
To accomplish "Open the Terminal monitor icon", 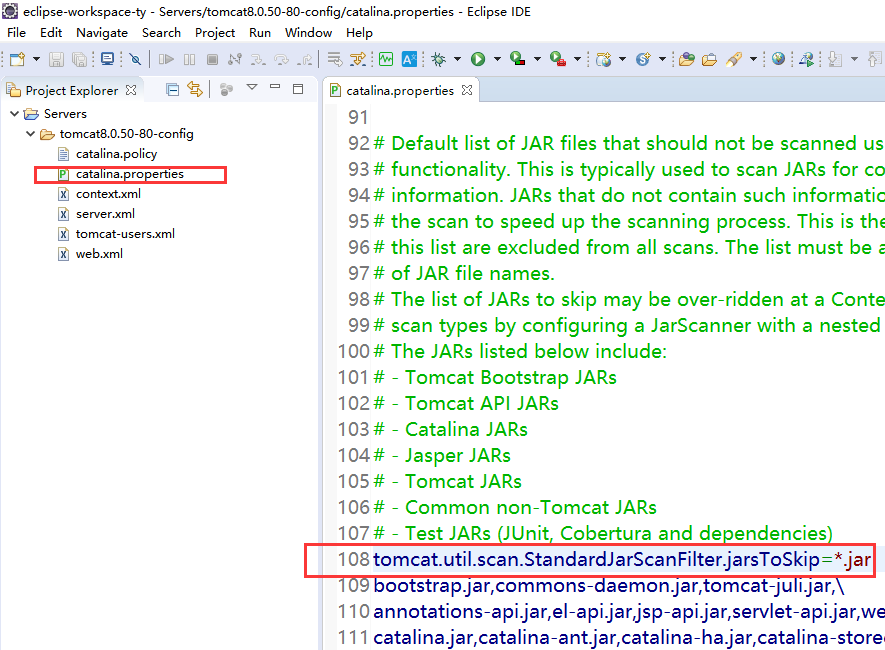I will (x=107, y=59).
